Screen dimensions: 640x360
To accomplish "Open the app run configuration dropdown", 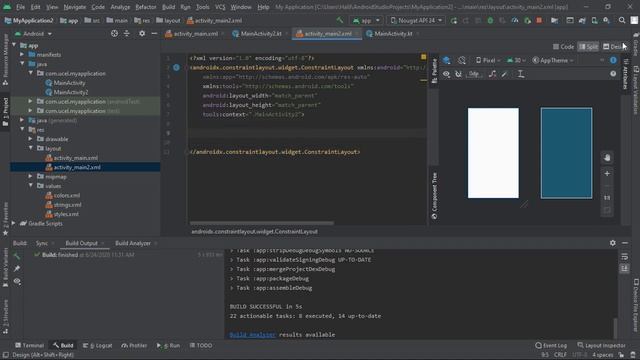I will pyautogui.click(x=366, y=20).
